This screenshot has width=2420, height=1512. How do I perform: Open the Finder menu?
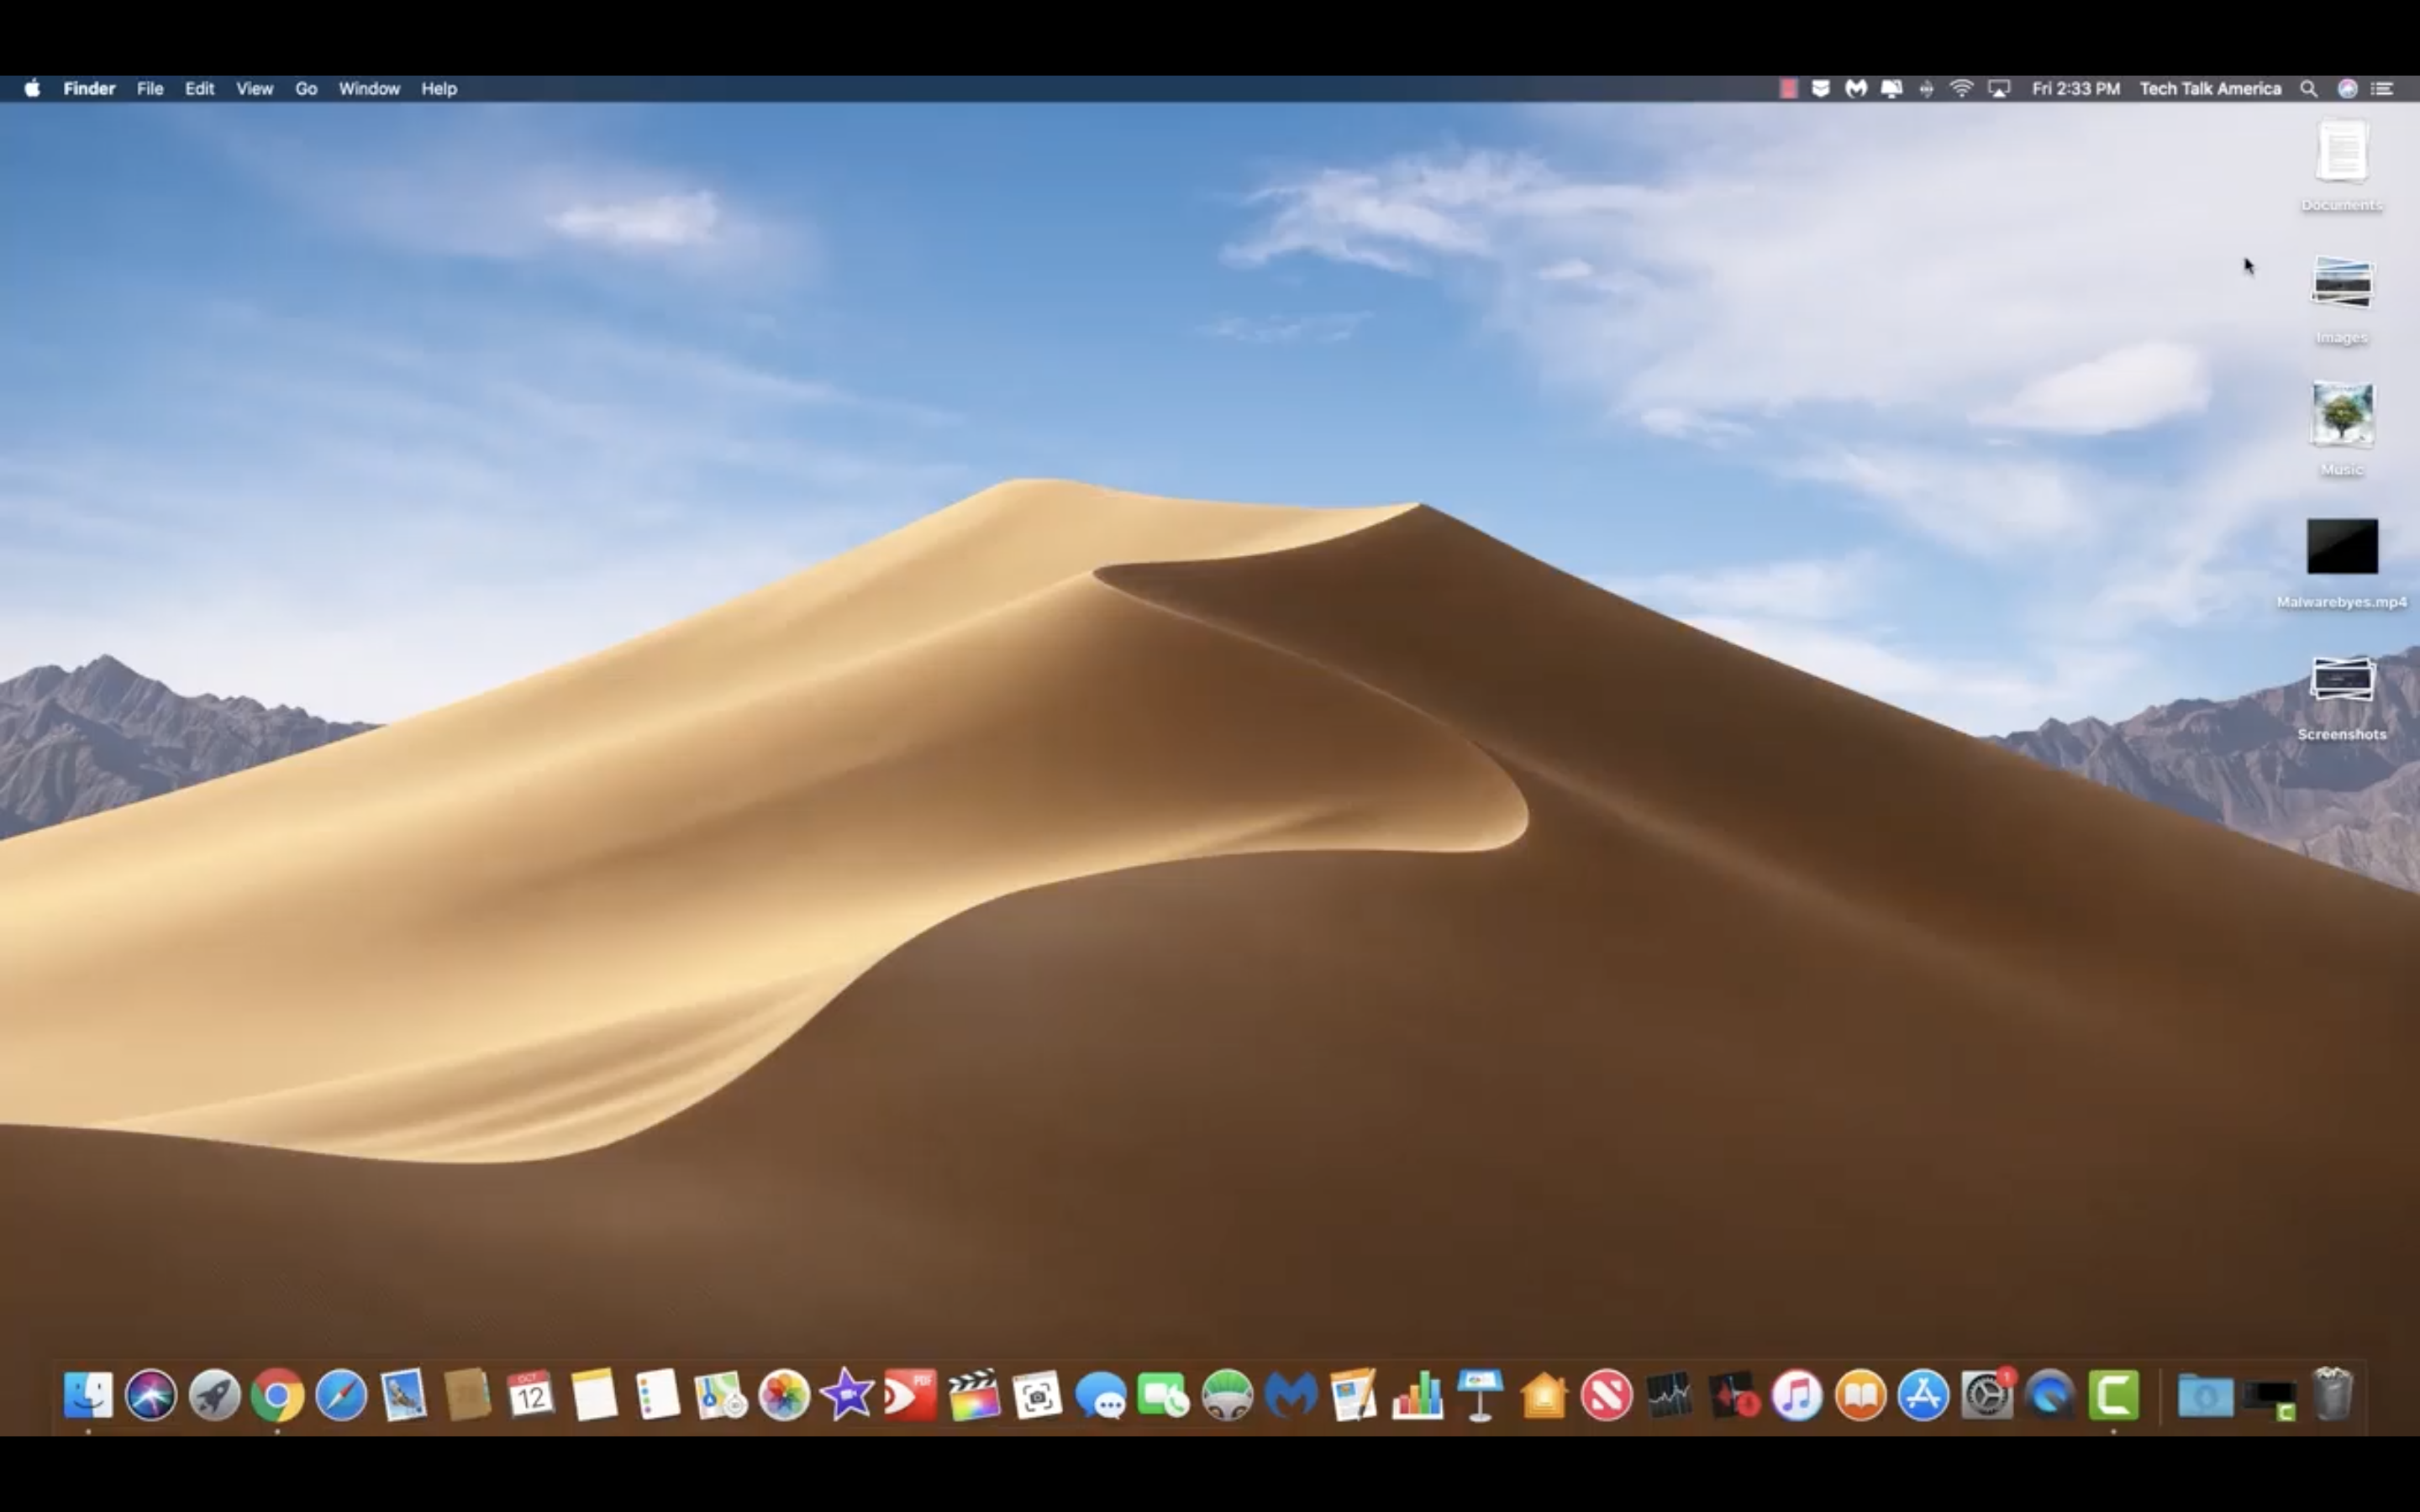pos(89,89)
